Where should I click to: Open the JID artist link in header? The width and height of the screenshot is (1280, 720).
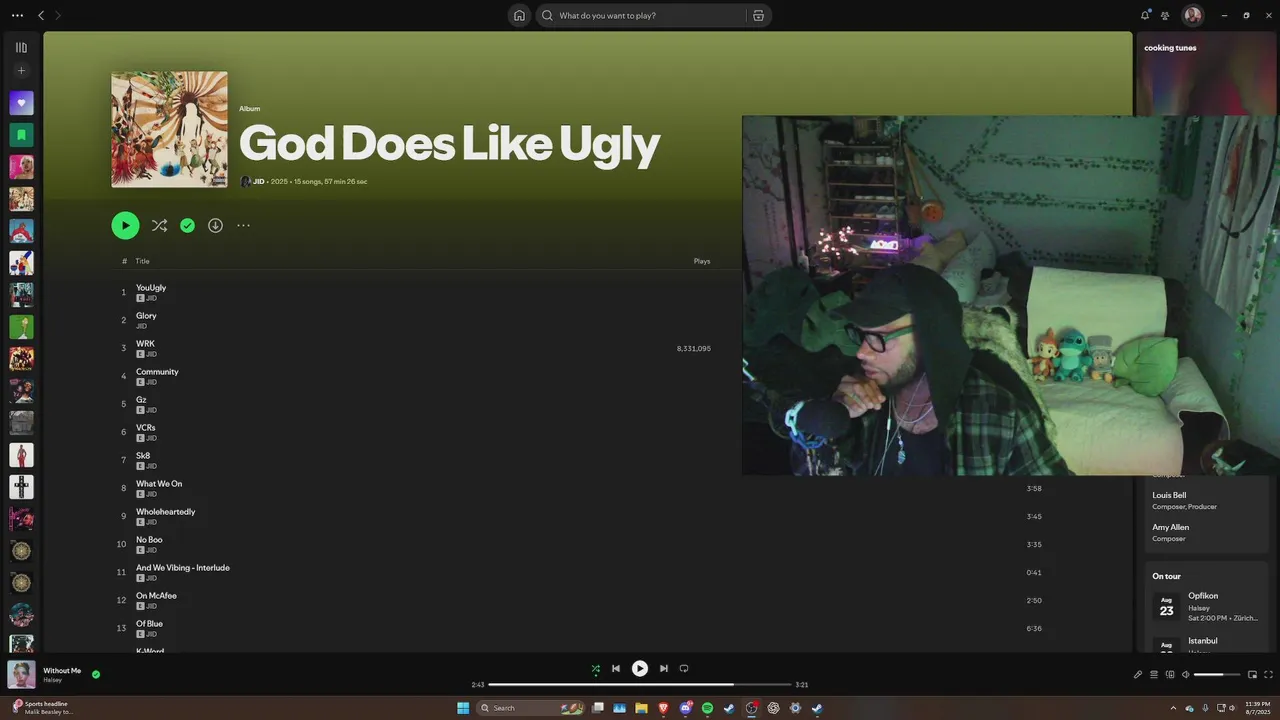(x=259, y=181)
